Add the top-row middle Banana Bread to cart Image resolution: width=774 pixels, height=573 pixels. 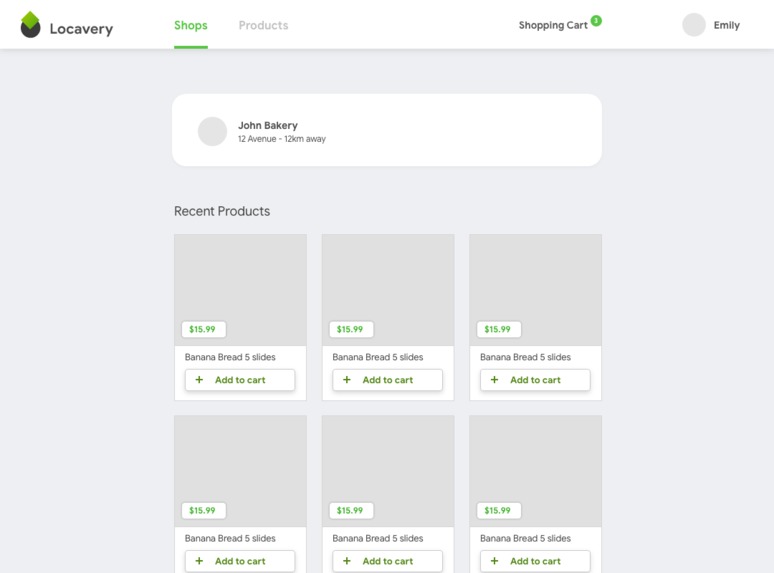(x=387, y=380)
